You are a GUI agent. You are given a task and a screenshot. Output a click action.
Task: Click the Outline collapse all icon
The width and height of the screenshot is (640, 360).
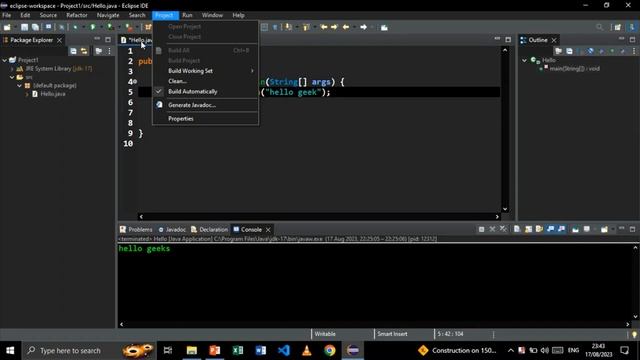(569, 51)
